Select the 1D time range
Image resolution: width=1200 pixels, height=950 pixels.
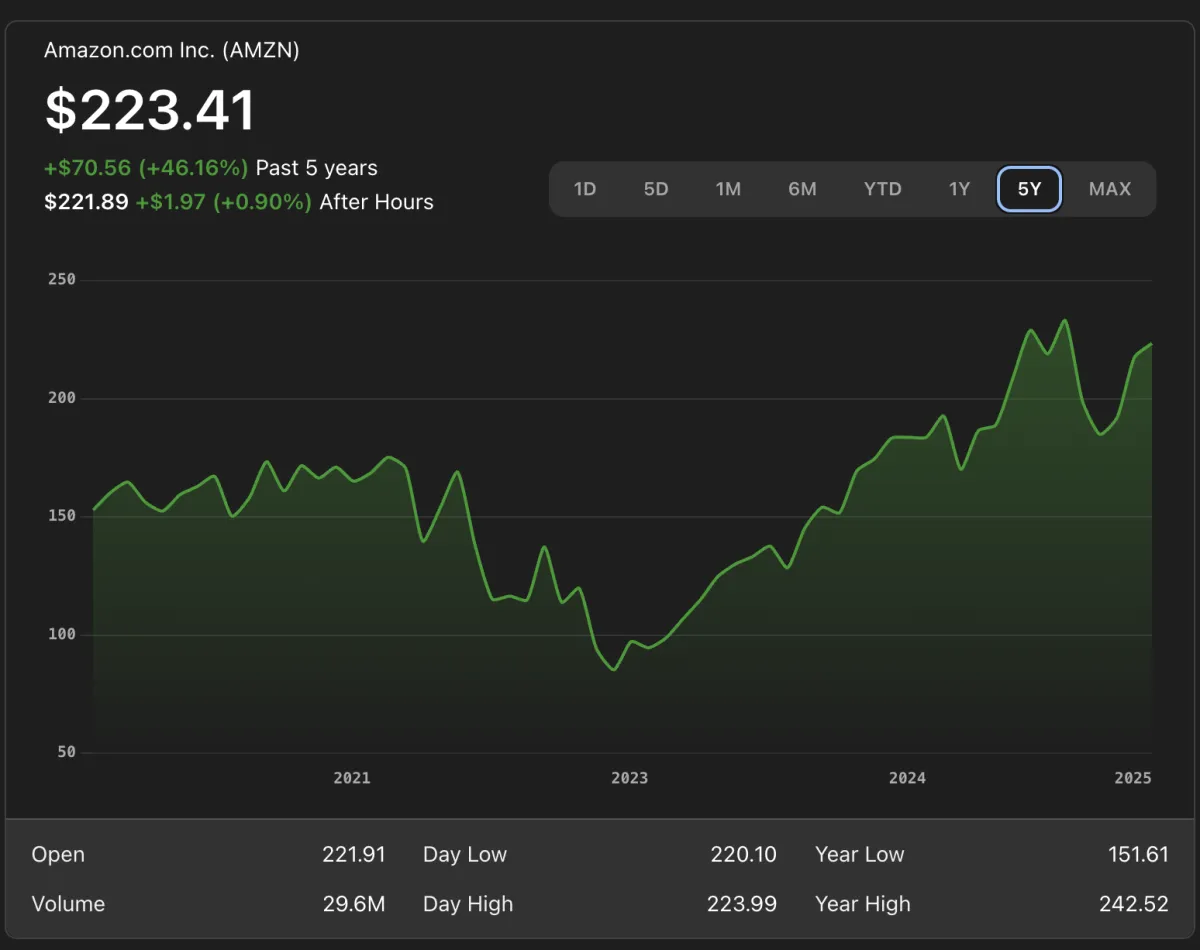(585, 189)
